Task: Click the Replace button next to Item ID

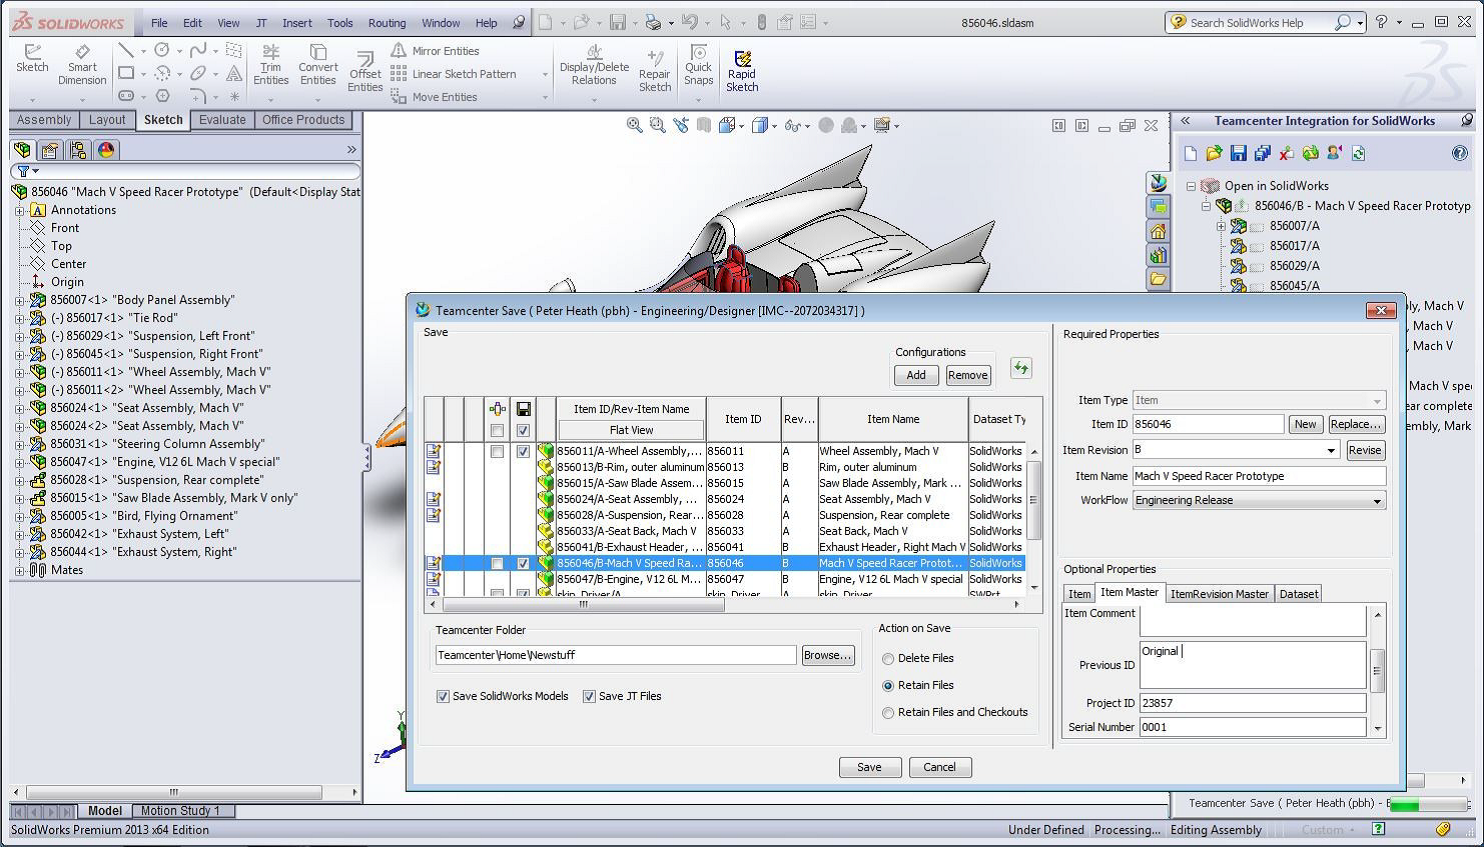Action: coord(1356,424)
